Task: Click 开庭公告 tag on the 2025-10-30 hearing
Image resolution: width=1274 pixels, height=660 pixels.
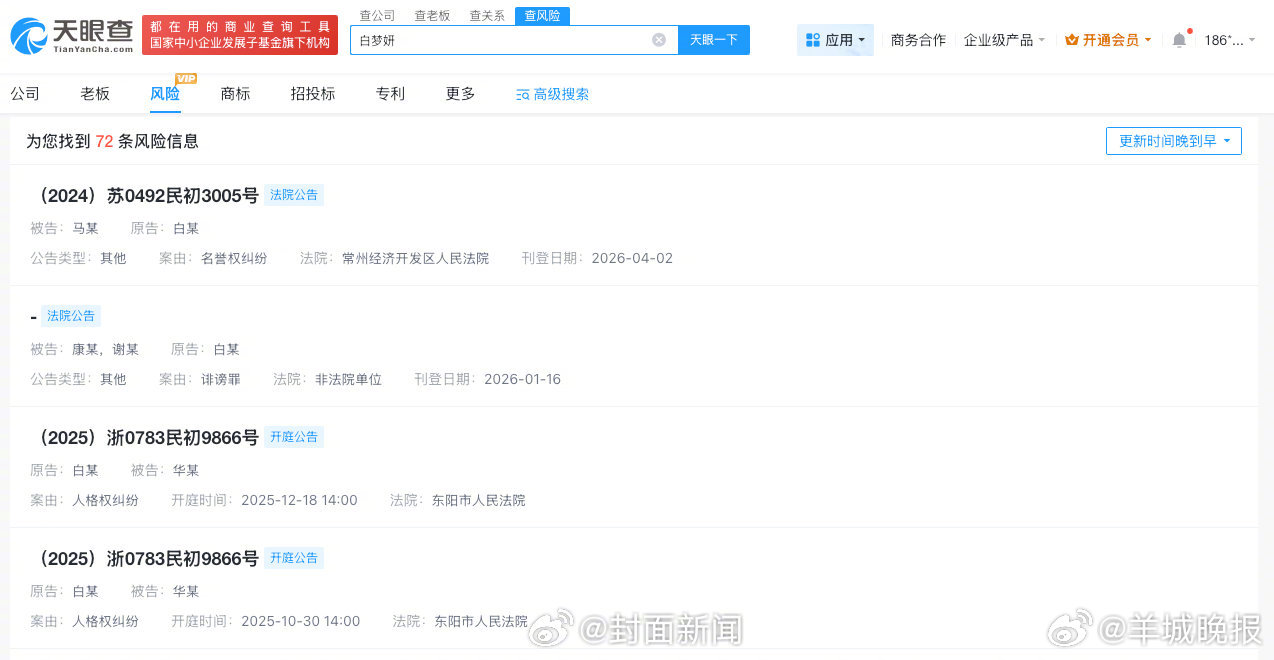Action: (294, 558)
